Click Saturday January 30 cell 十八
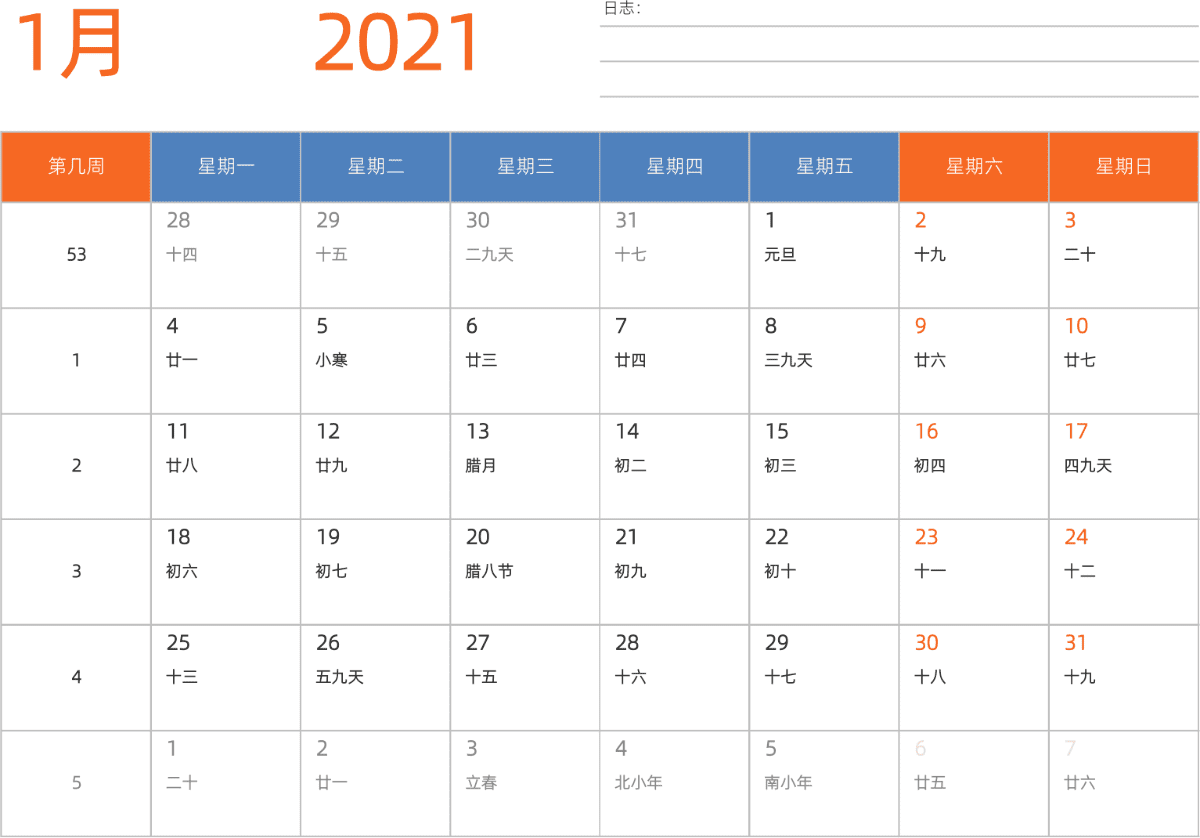 pos(974,678)
